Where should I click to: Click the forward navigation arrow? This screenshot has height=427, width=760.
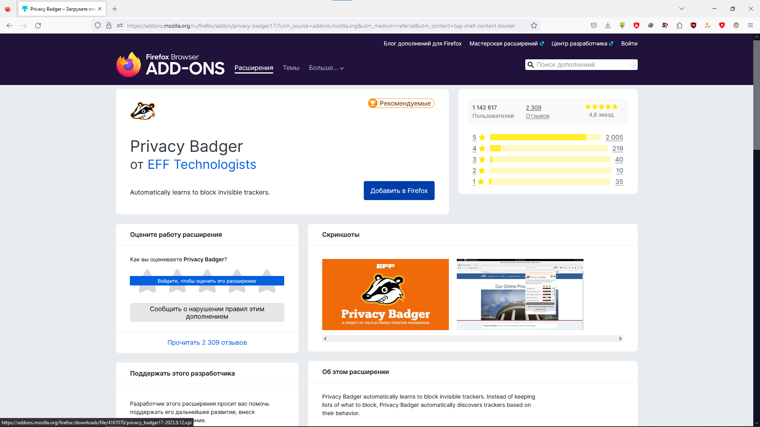[24, 26]
